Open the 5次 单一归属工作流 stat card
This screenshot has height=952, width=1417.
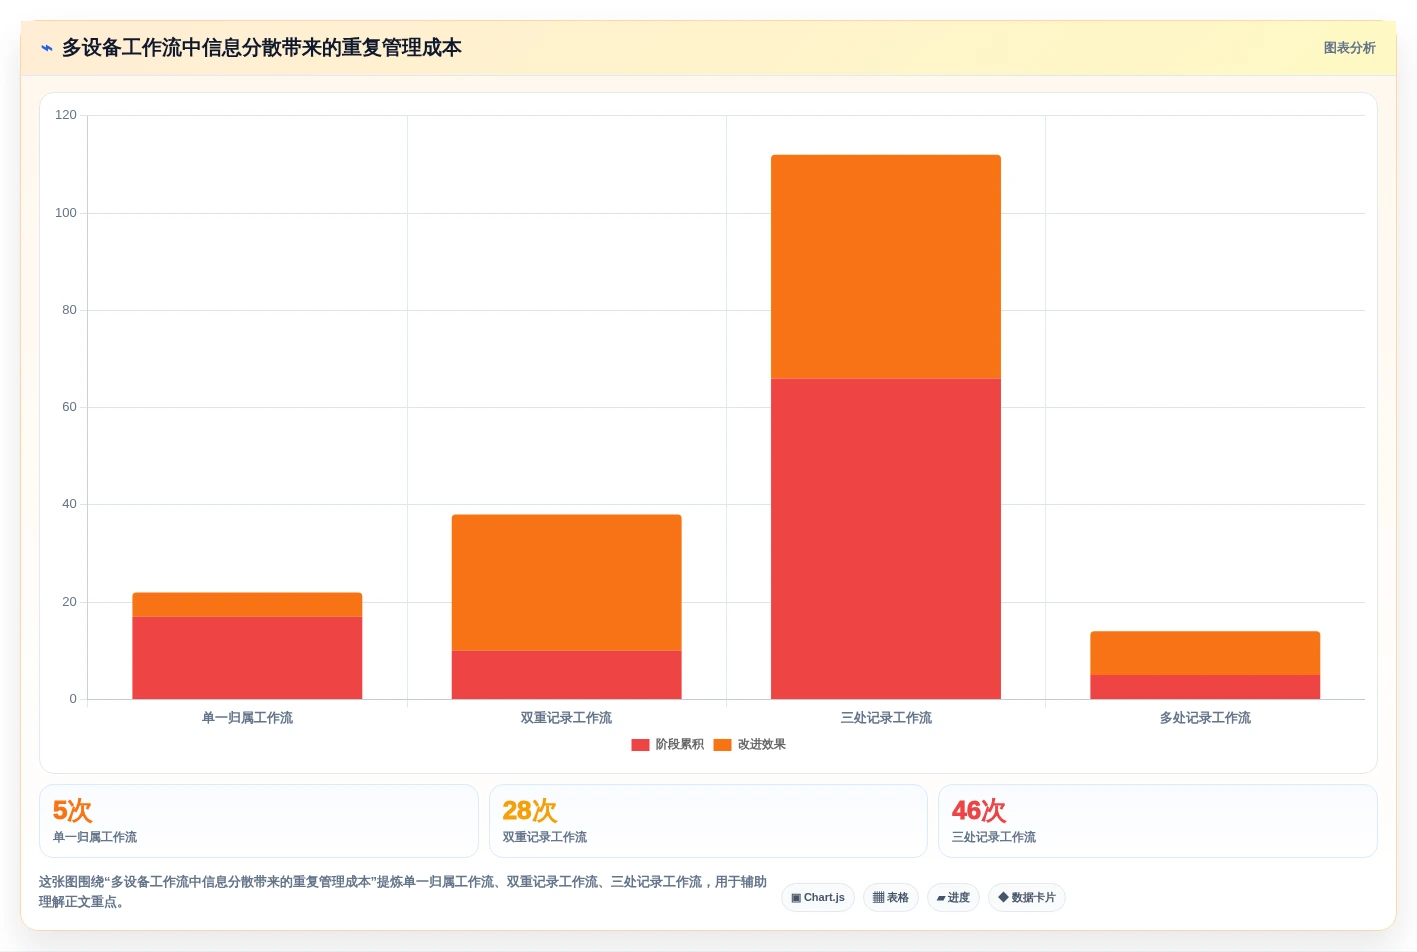tap(259, 821)
